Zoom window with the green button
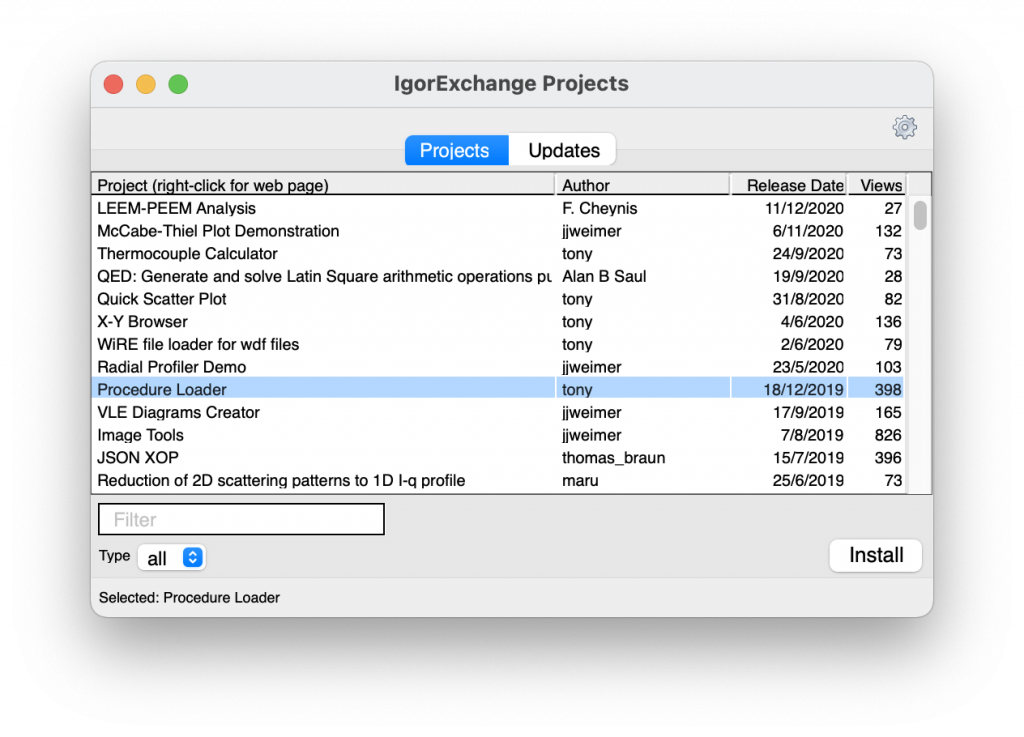The height and width of the screenshot is (737, 1024). click(178, 84)
